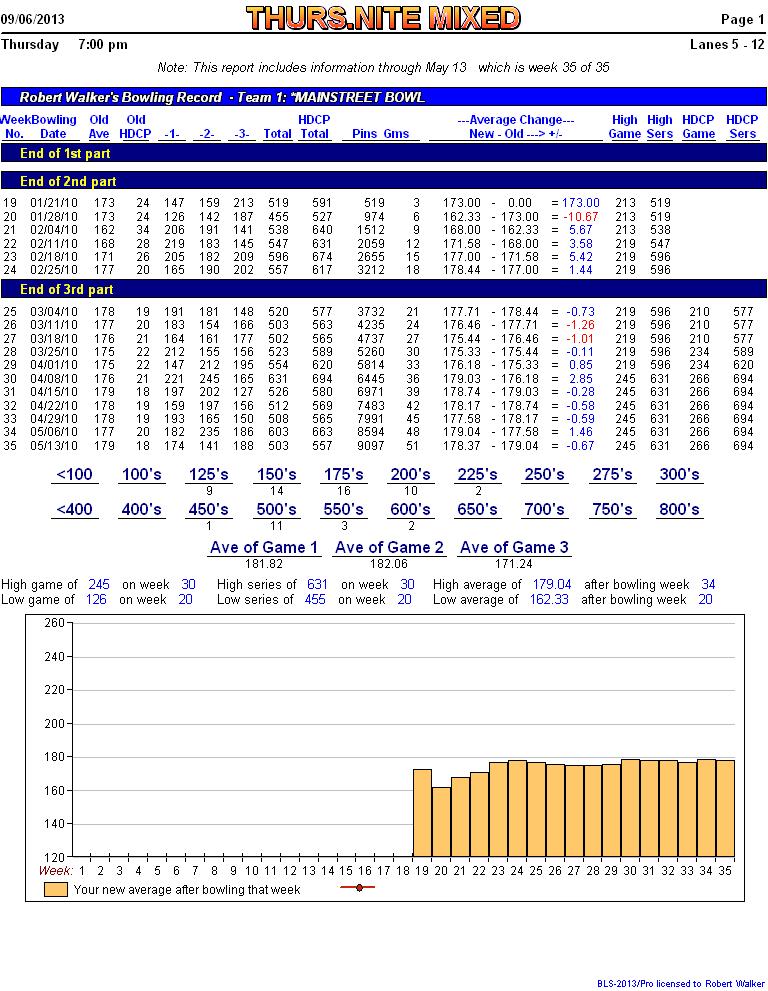
Task: Click the HDCP Total column header
Action: [x=314, y=126]
